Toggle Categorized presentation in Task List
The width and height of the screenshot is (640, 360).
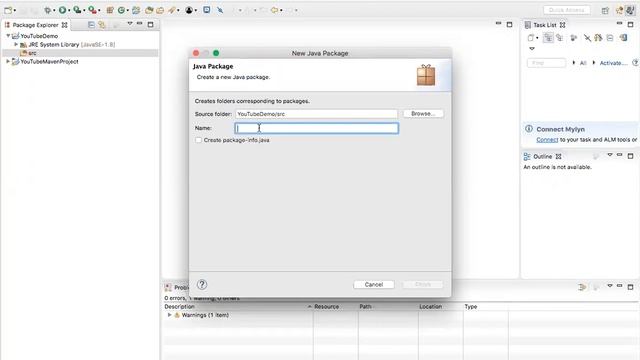click(x=548, y=38)
